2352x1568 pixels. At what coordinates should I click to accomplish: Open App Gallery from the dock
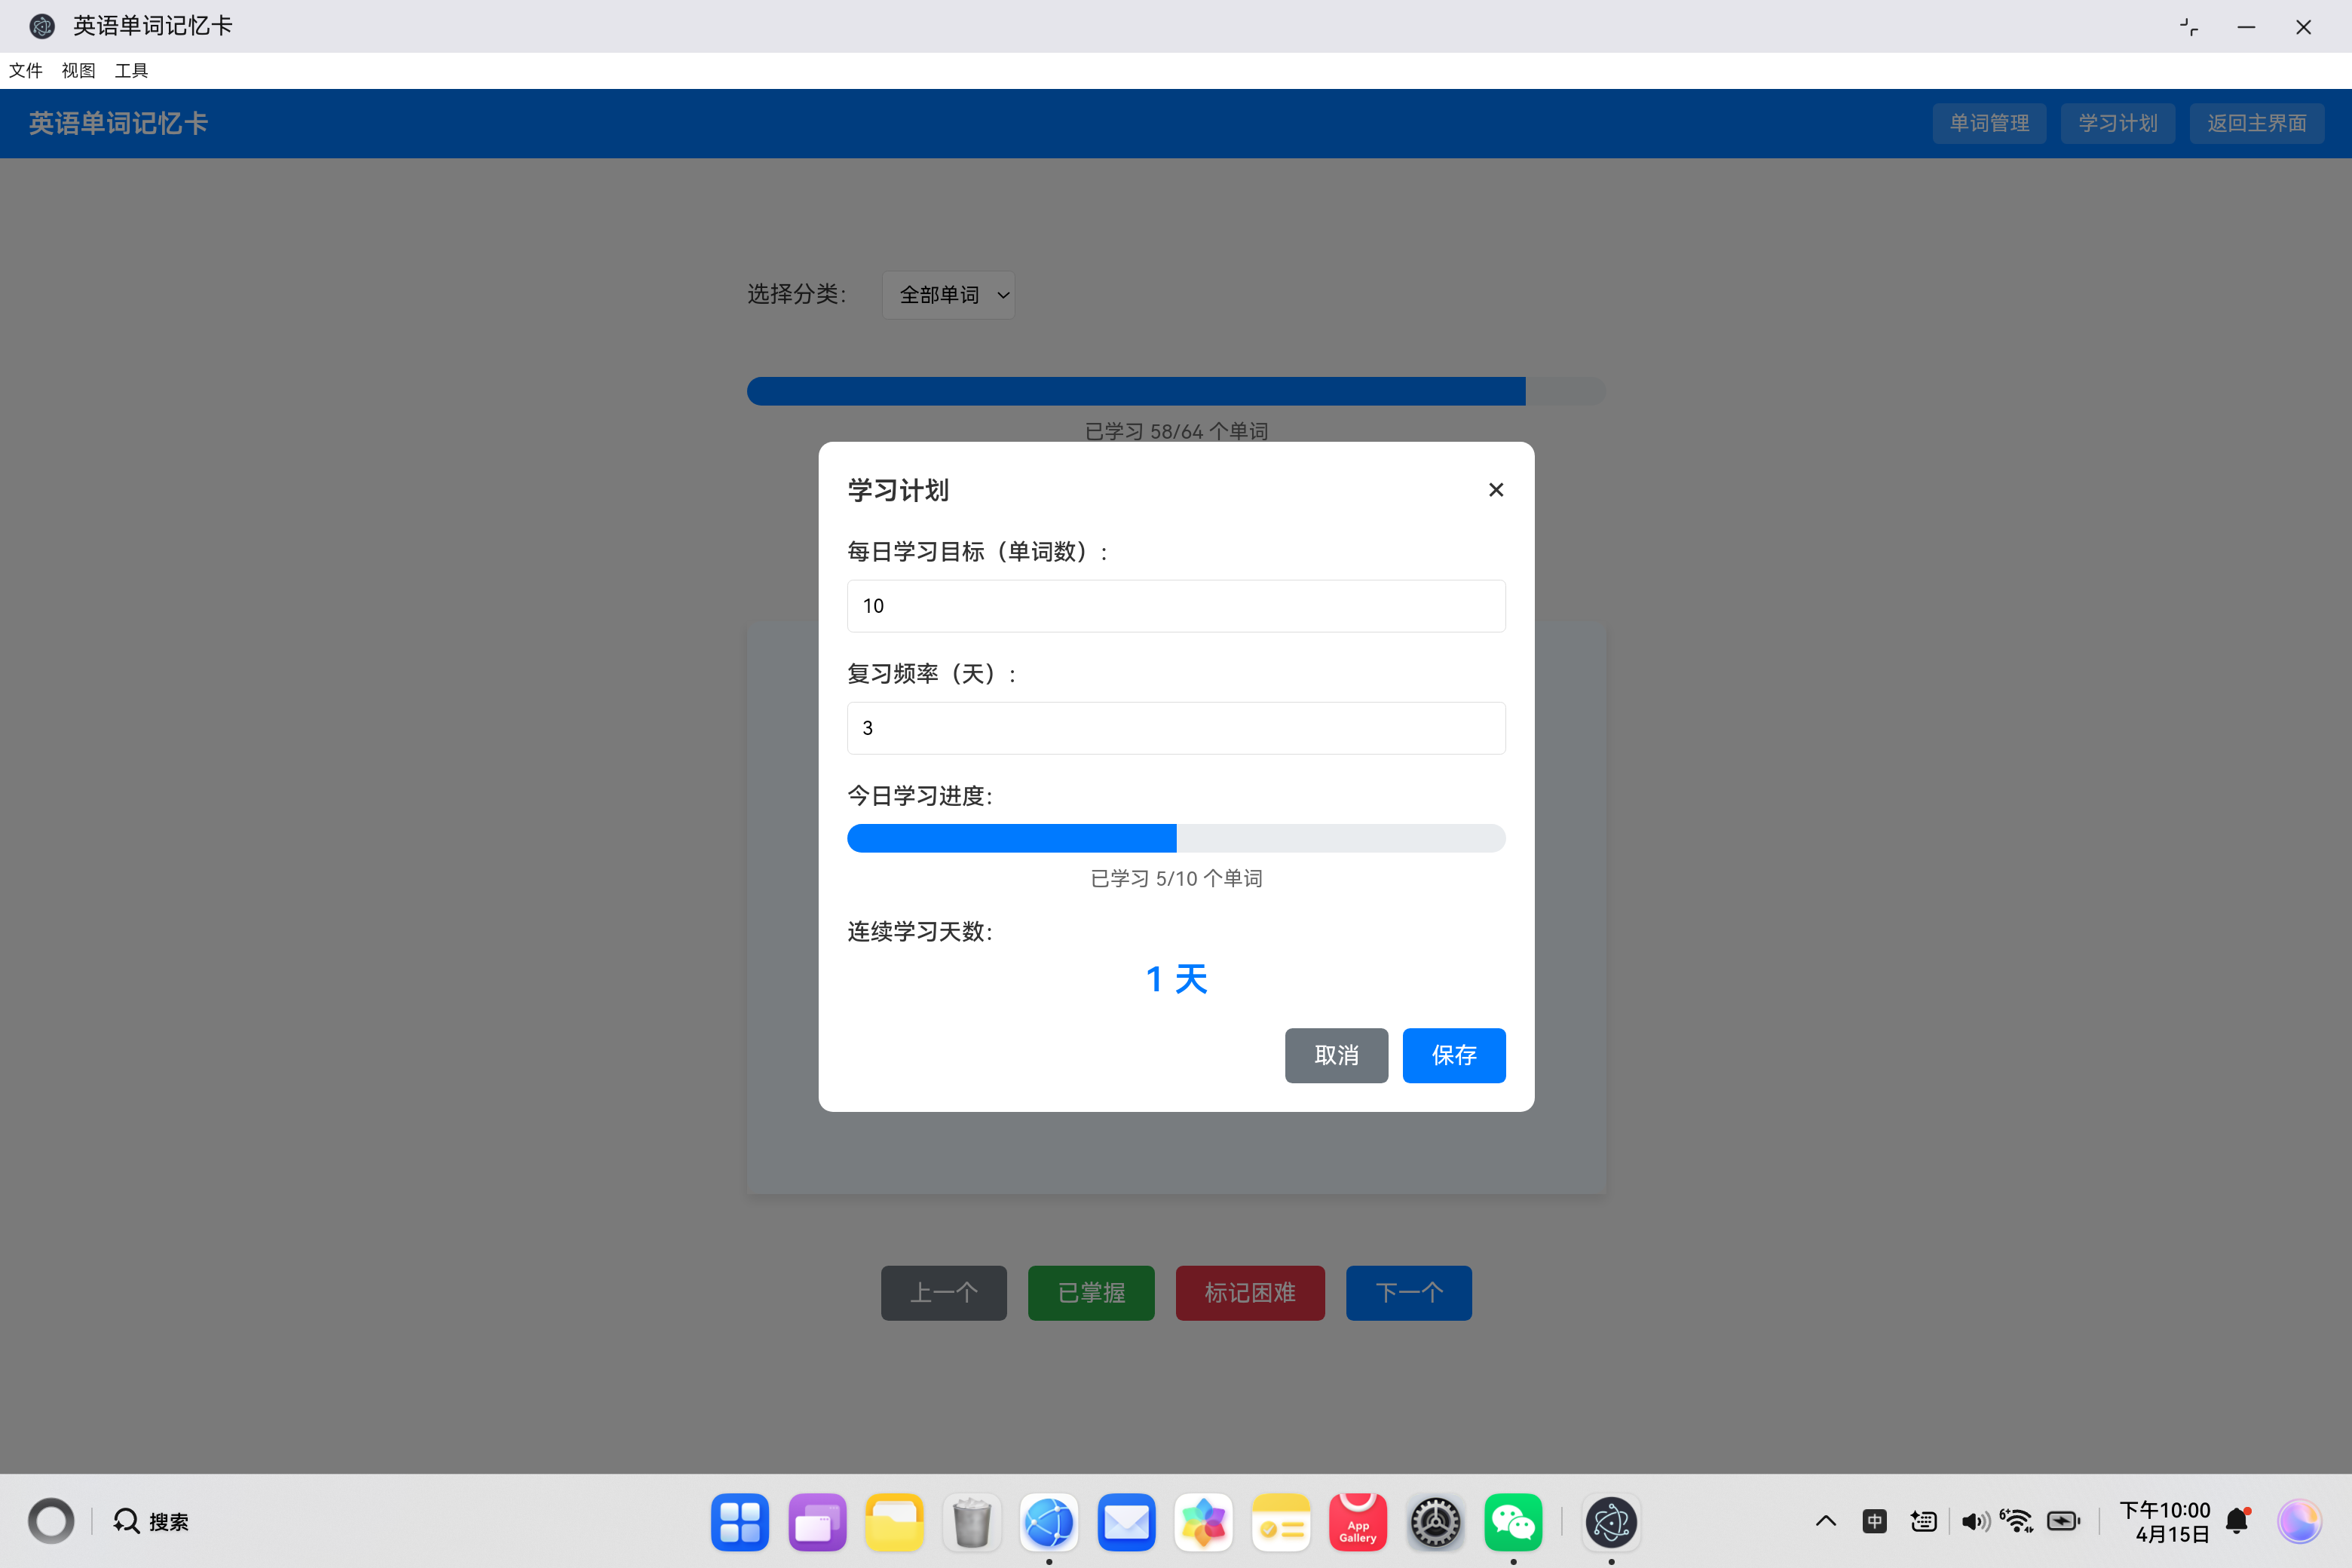1358,1521
